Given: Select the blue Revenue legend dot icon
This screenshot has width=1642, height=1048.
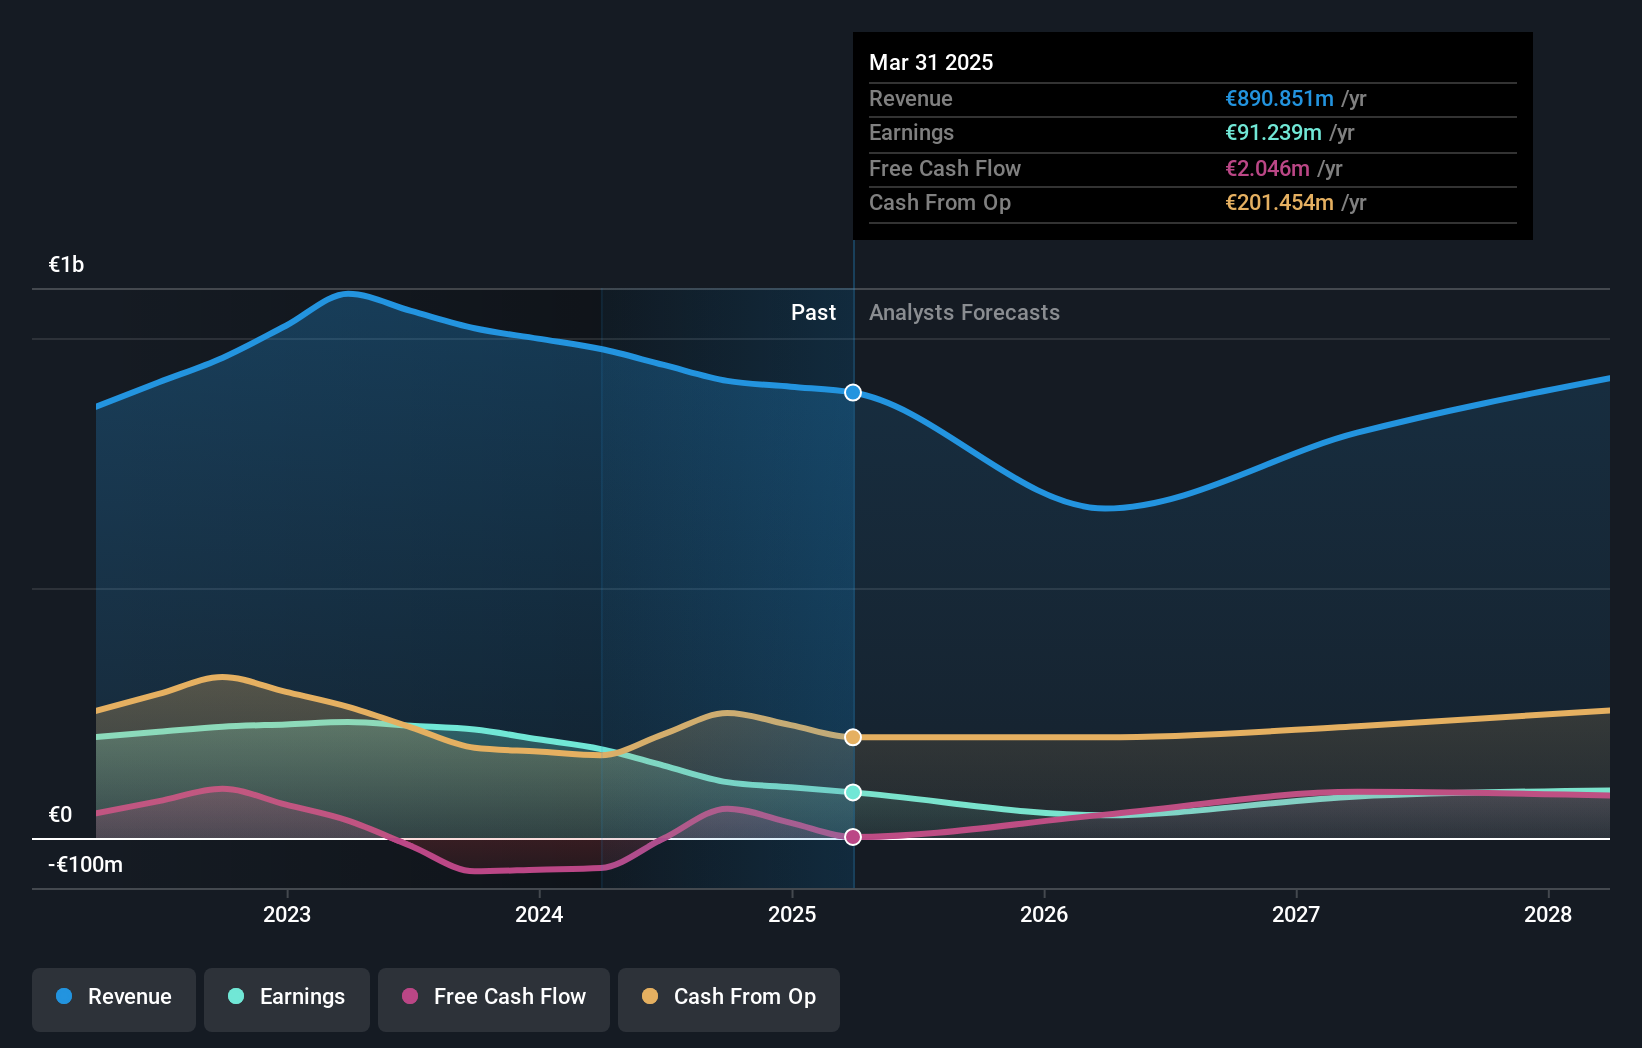Looking at the screenshot, I should 63,997.
